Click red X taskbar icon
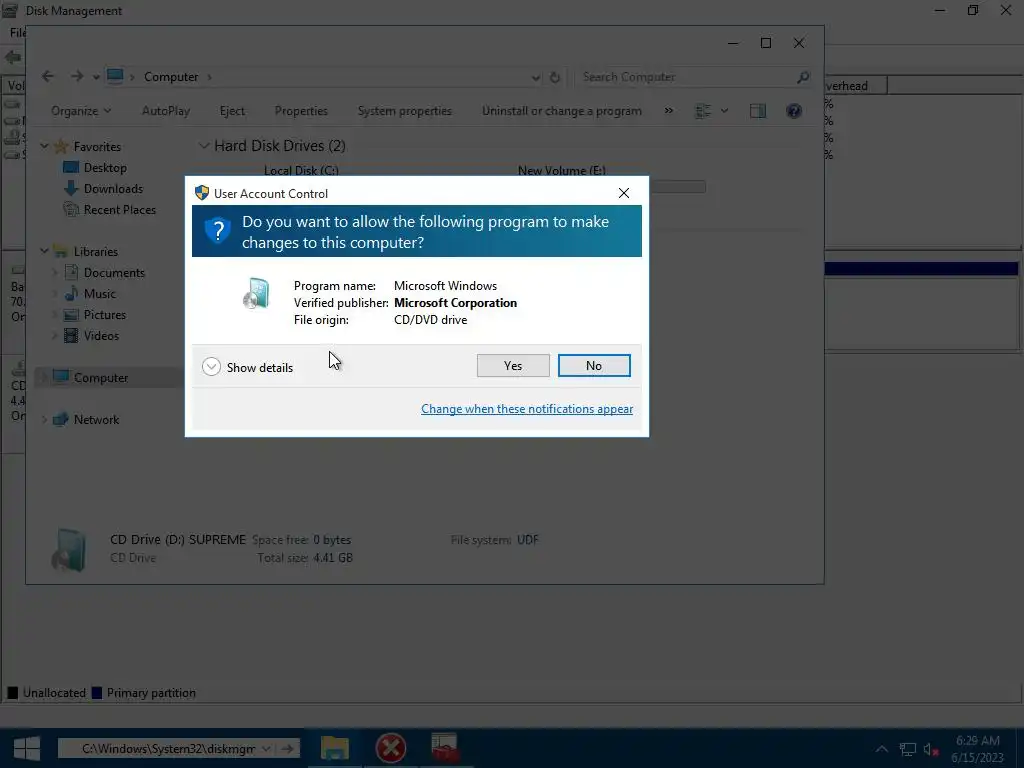 click(x=391, y=748)
